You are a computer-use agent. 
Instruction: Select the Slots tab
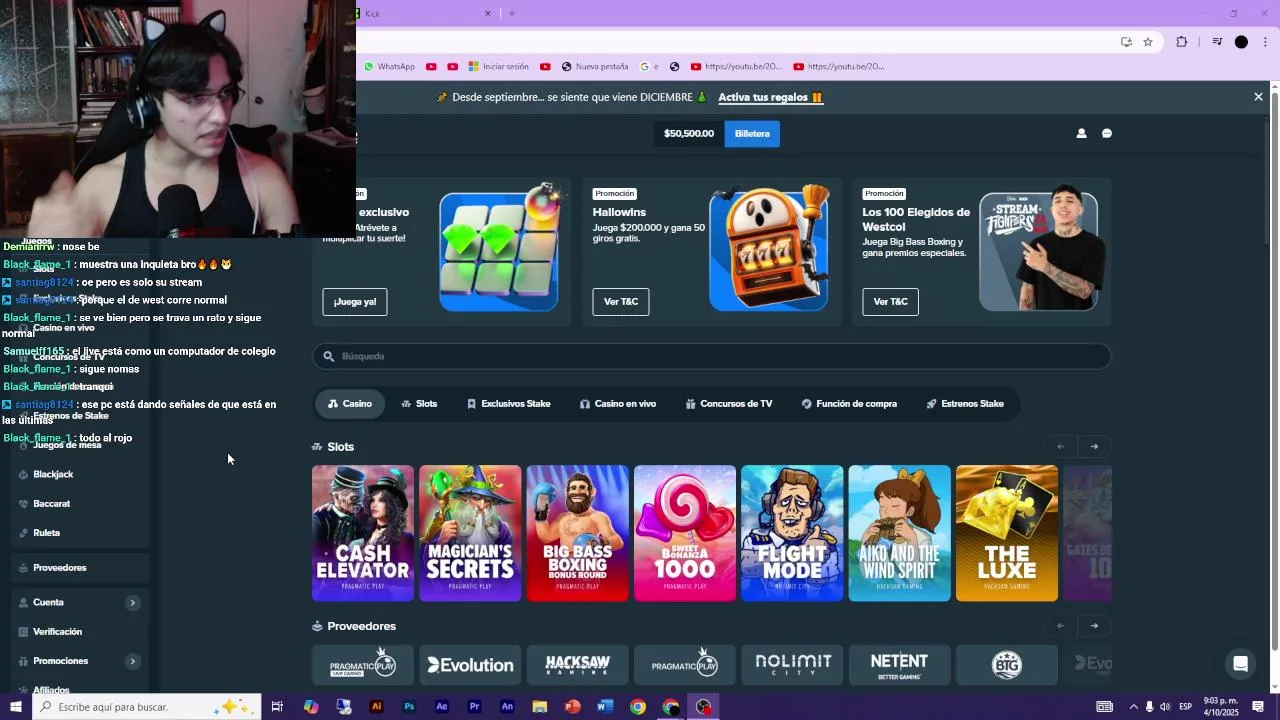419,404
